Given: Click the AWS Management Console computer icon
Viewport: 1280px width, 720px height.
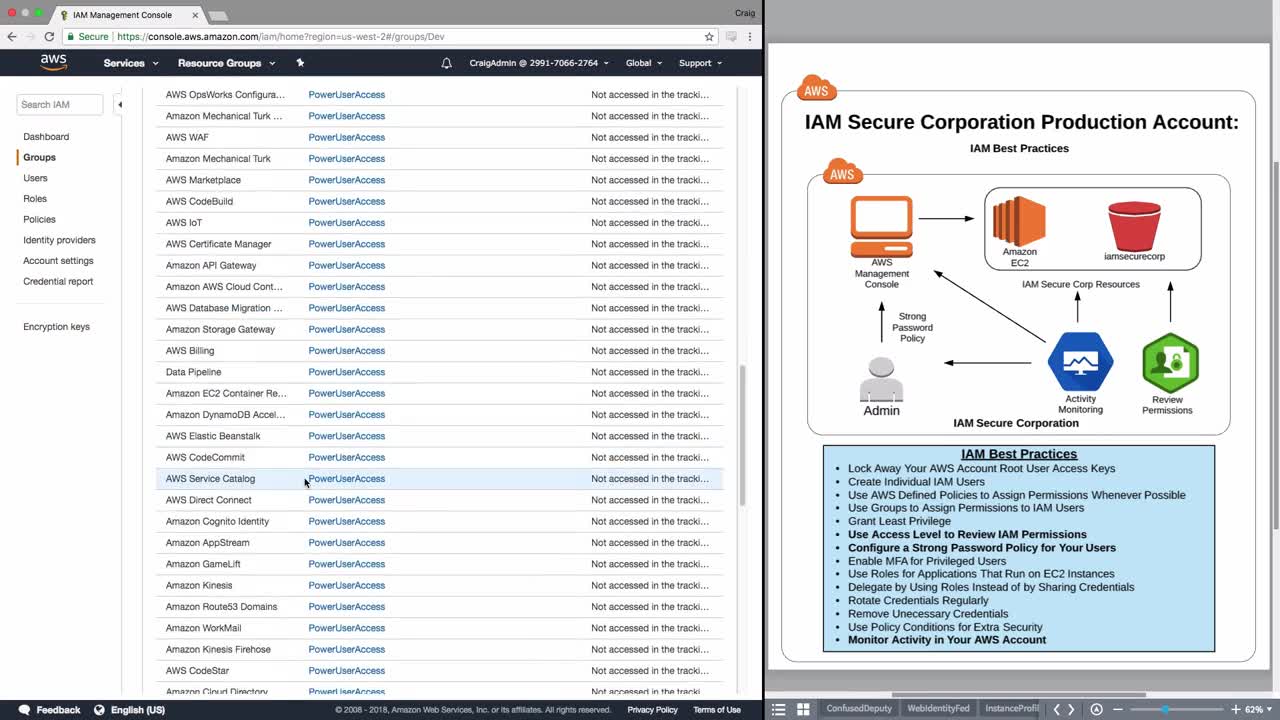Looking at the screenshot, I should (x=881, y=227).
